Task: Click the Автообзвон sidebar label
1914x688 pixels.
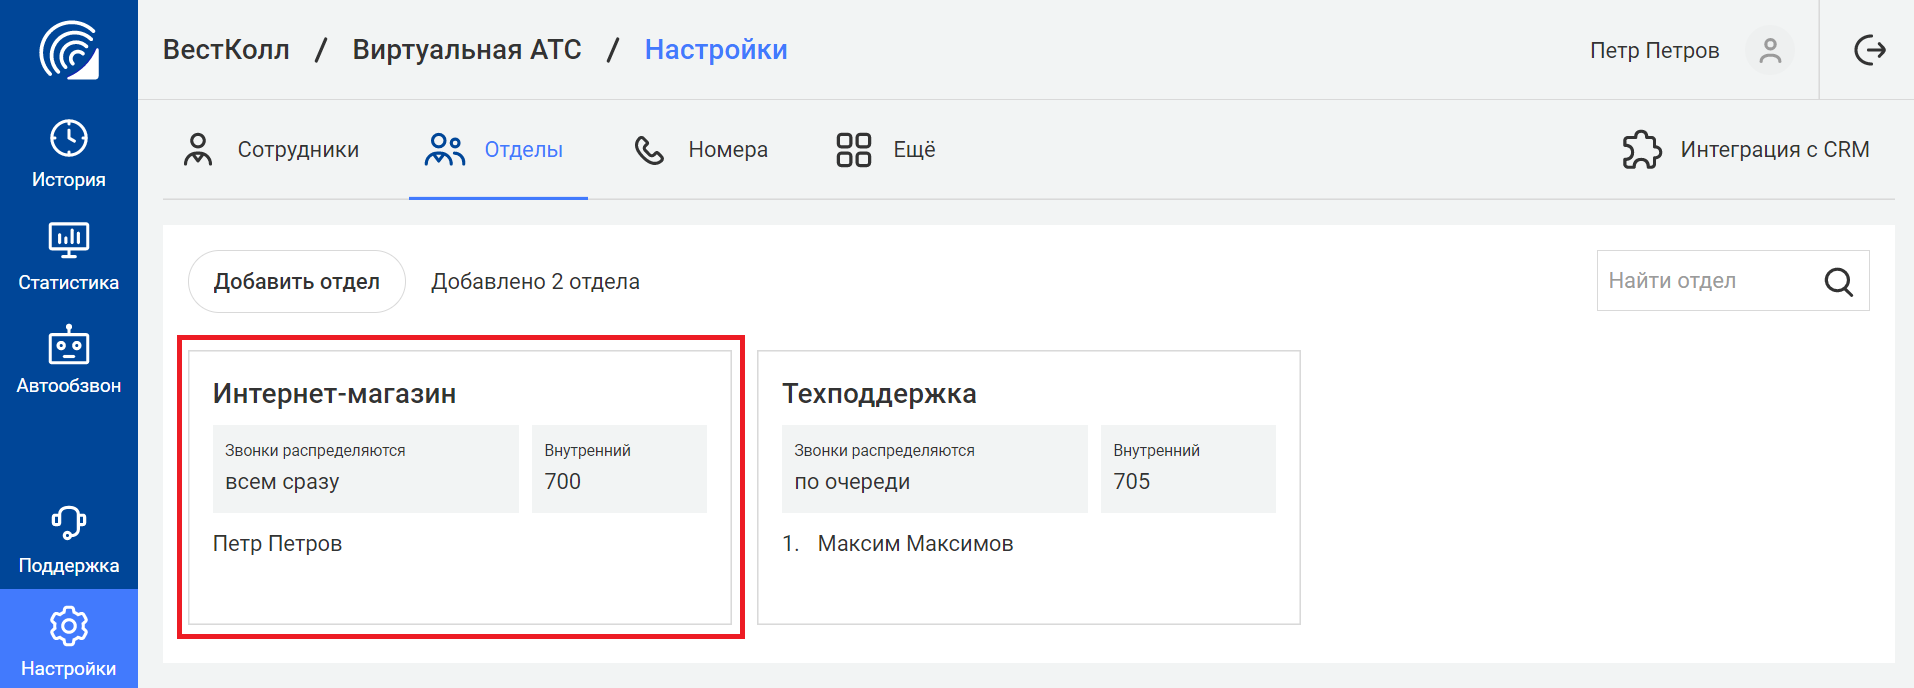Action: coord(69,386)
